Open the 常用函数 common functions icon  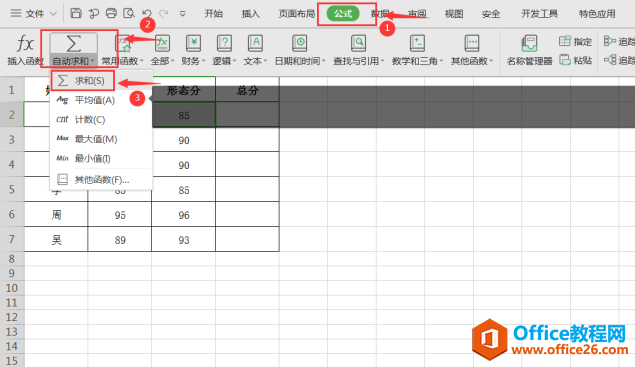(x=123, y=43)
